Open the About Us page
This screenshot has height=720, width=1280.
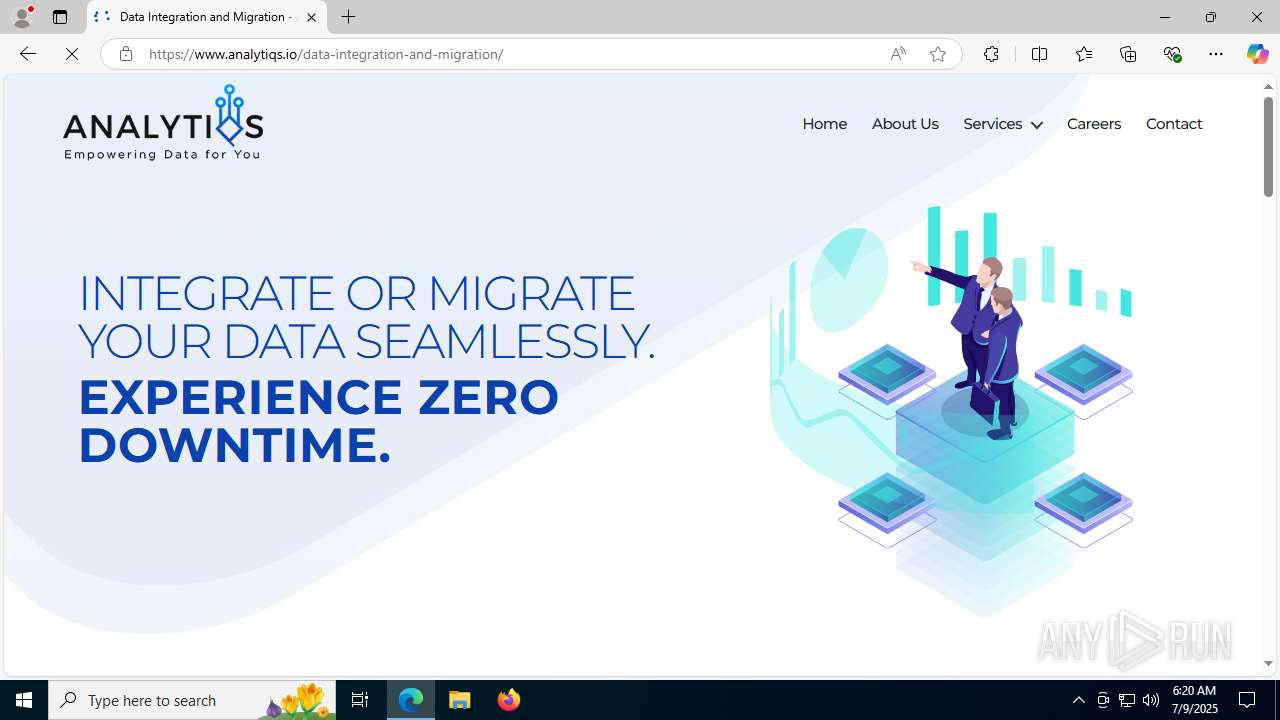(905, 124)
